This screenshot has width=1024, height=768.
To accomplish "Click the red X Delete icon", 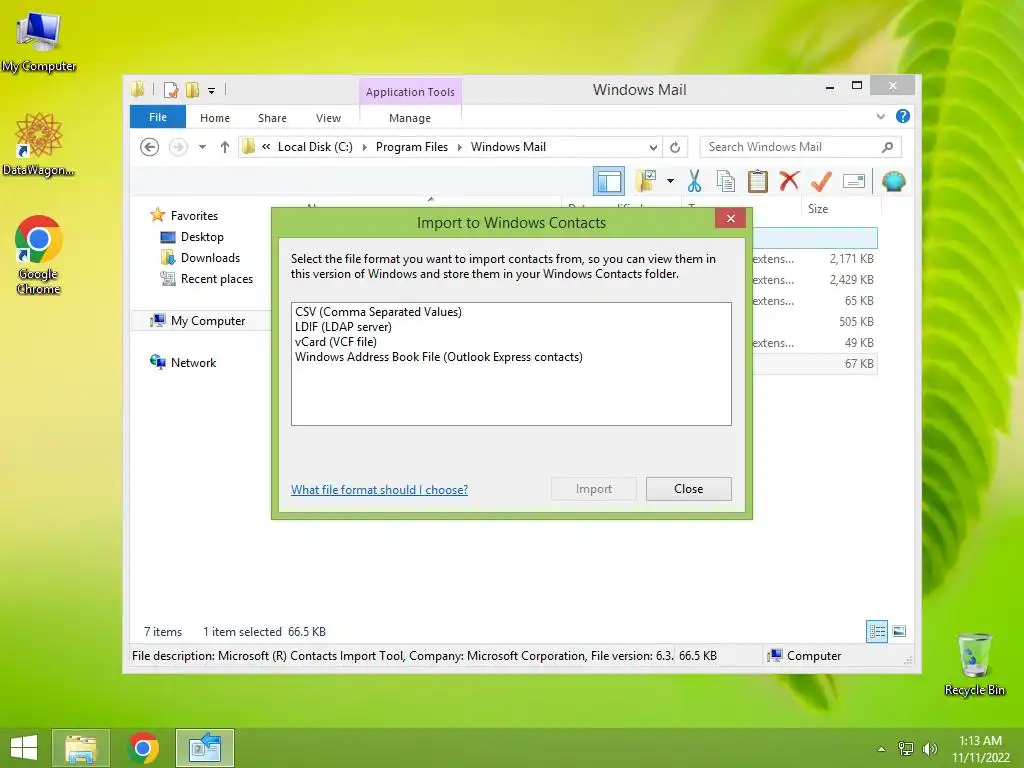I will pyautogui.click(x=789, y=180).
